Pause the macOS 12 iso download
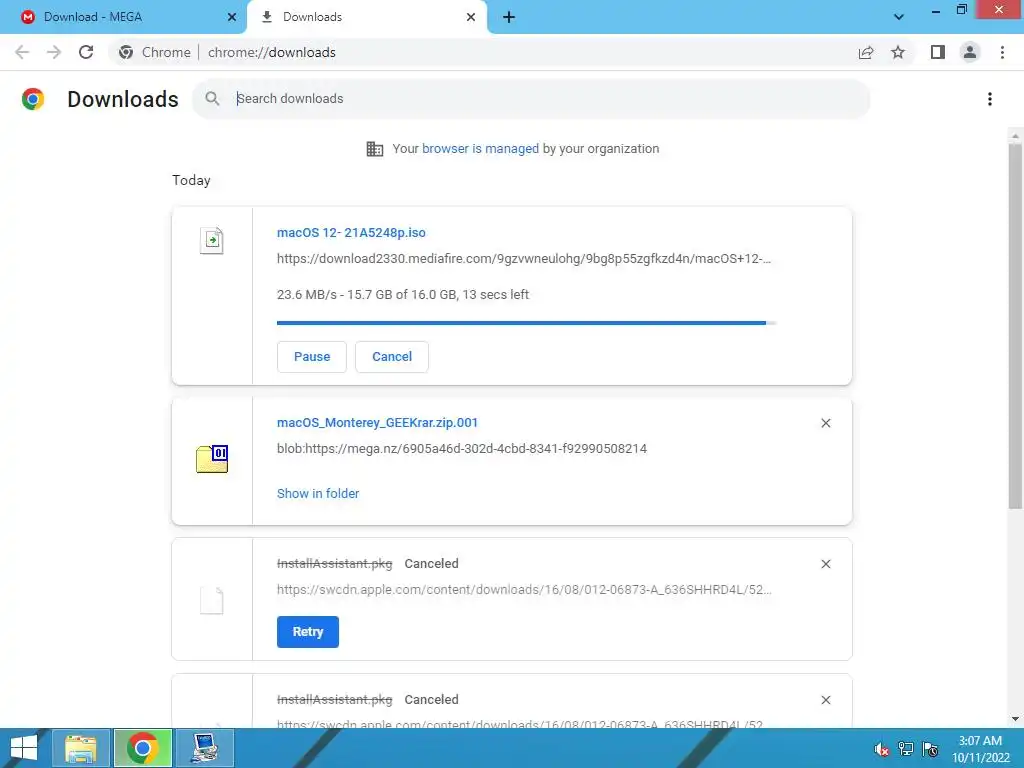 coord(312,357)
